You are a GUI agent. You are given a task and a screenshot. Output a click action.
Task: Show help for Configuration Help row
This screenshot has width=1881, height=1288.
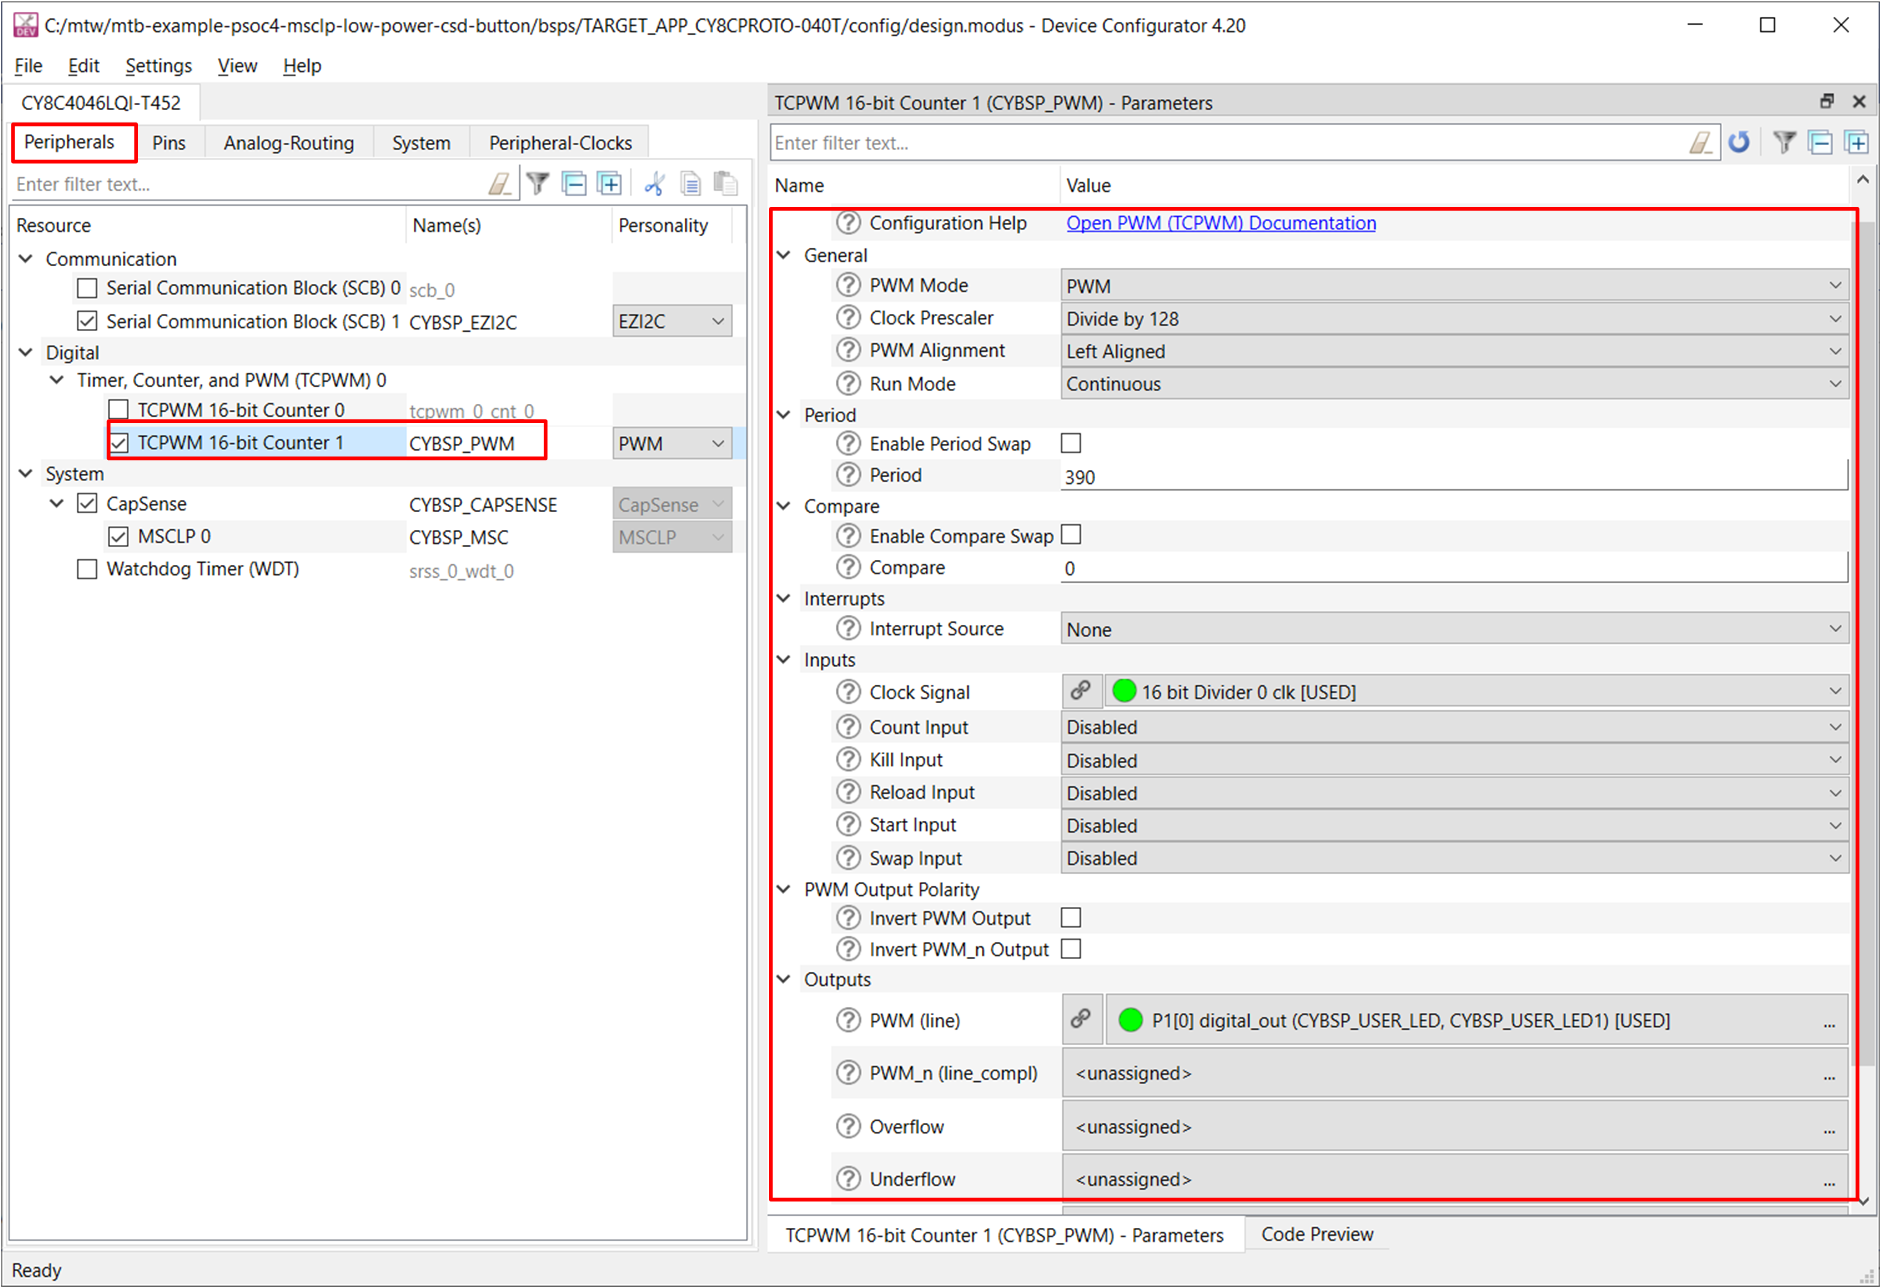coord(848,223)
